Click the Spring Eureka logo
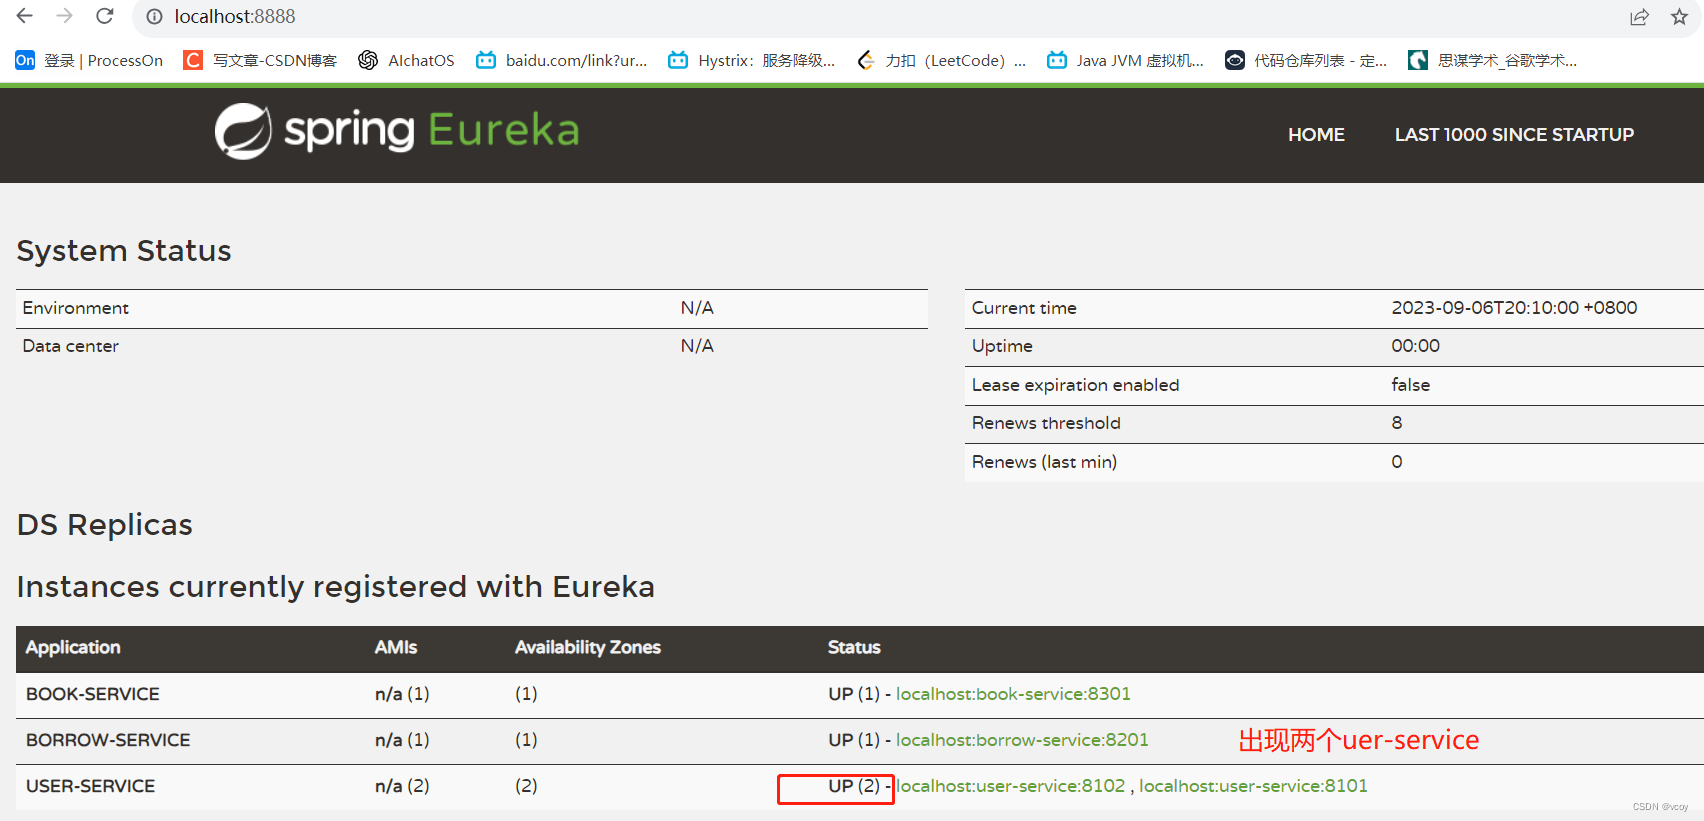The image size is (1704, 821). pyautogui.click(x=397, y=131)
